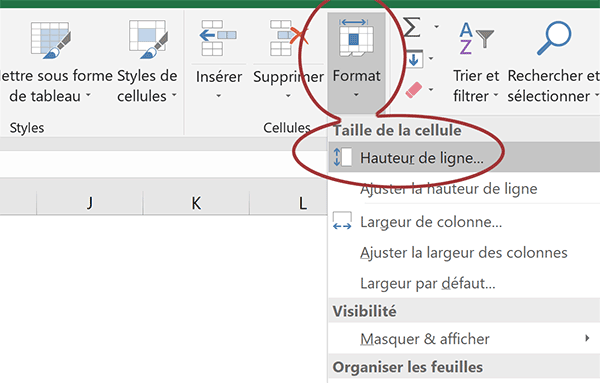Click Rechercher et sélectionner label
Viewport: 600px width, 383px height.
[x=553, y=86]
